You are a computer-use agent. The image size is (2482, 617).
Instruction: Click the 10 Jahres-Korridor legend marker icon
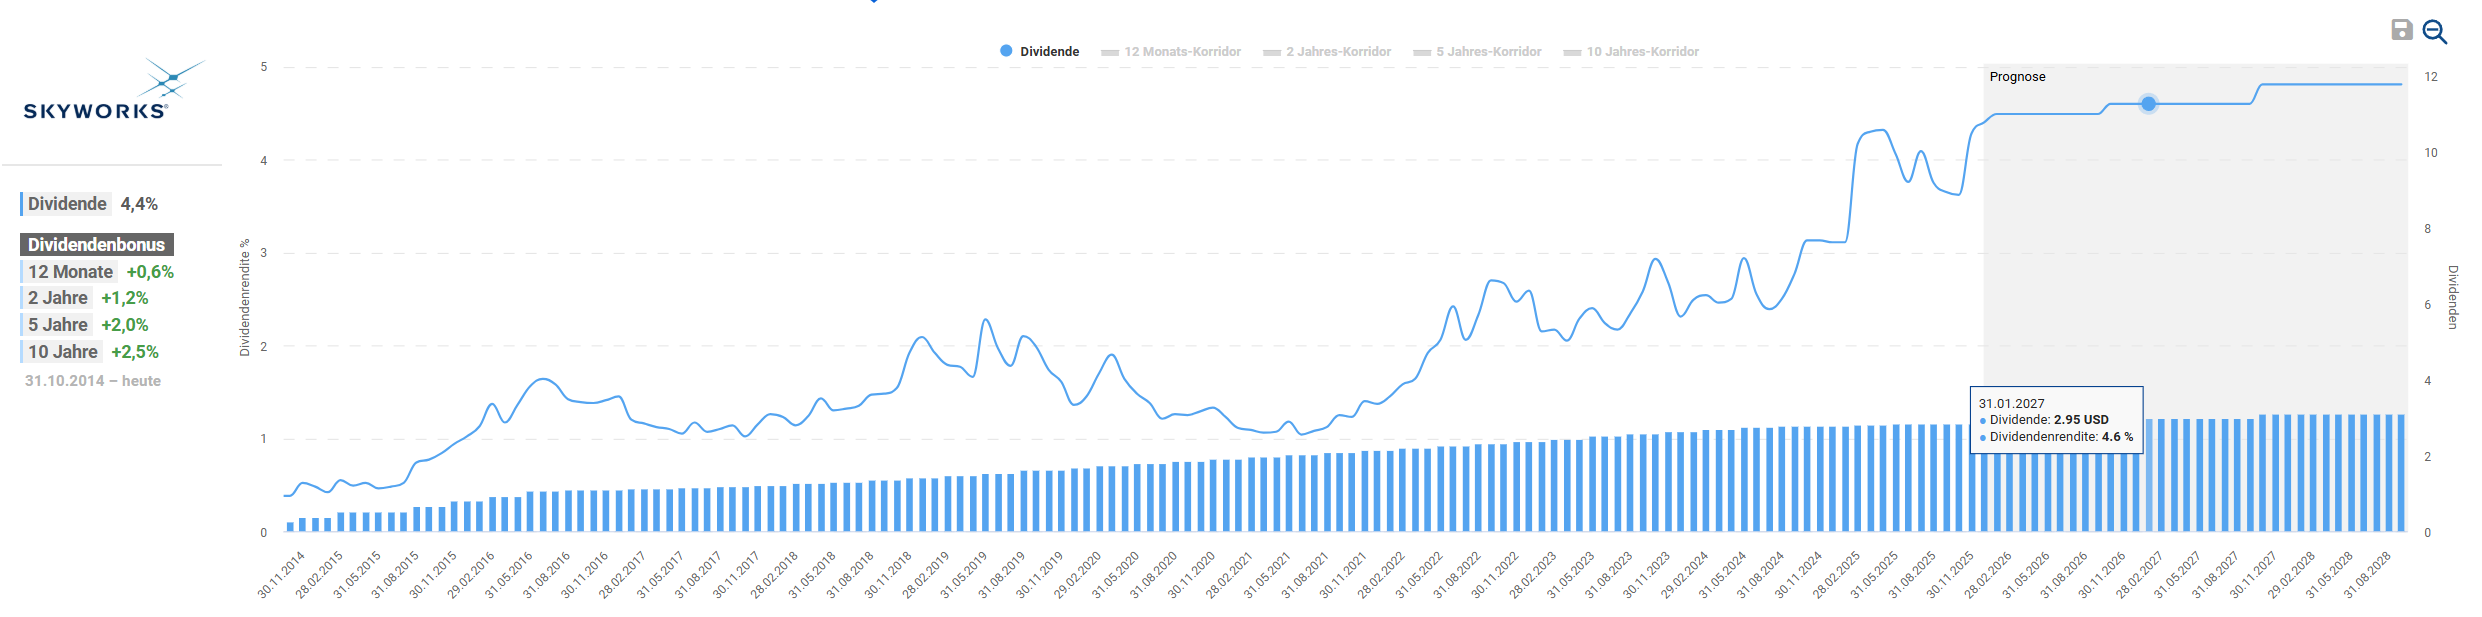[x=1571, y=52]
